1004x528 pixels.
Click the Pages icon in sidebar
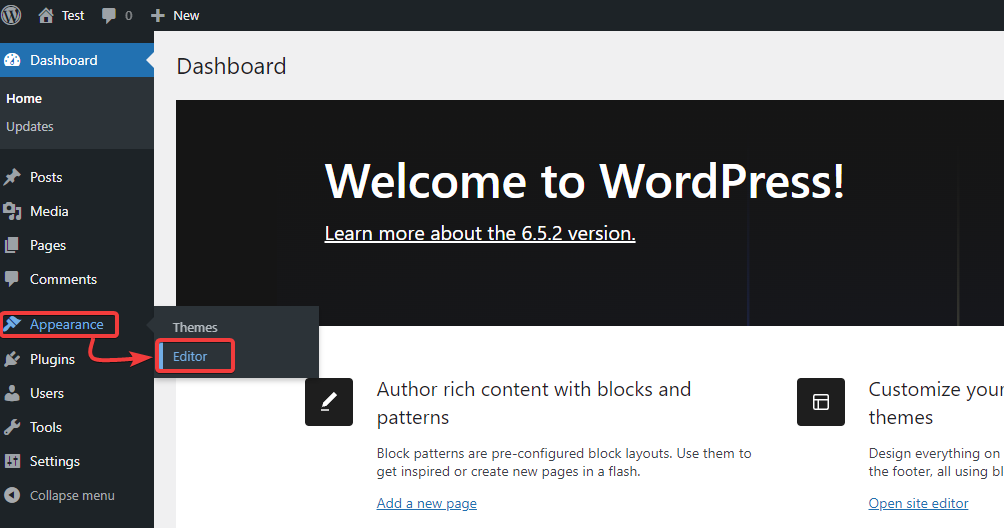tap(12, 245)
